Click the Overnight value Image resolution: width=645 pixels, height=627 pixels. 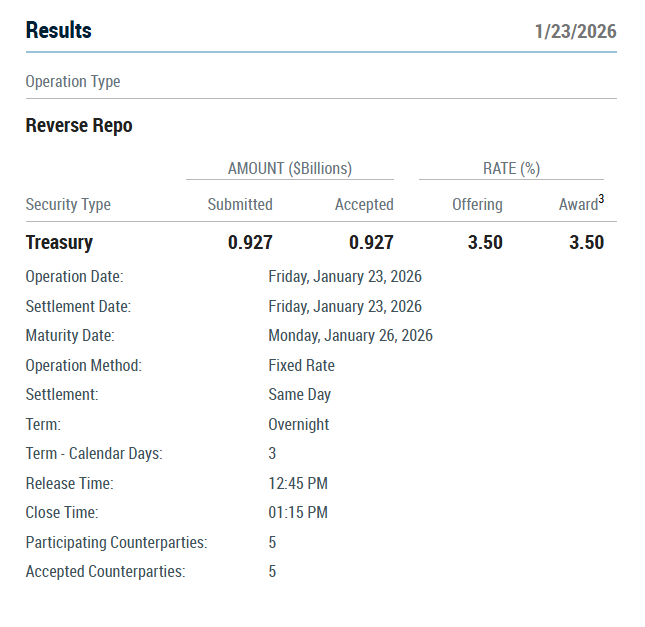299,425
